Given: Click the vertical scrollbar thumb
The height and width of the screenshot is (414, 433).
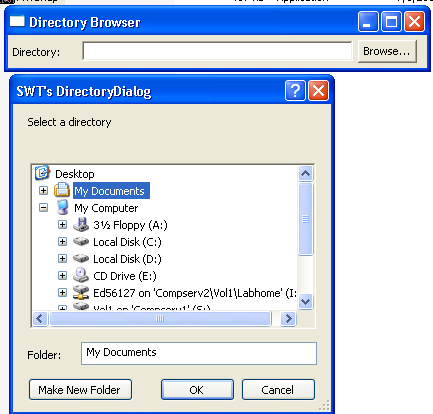Looking at the screenshot, I should [x=305, y=219].
